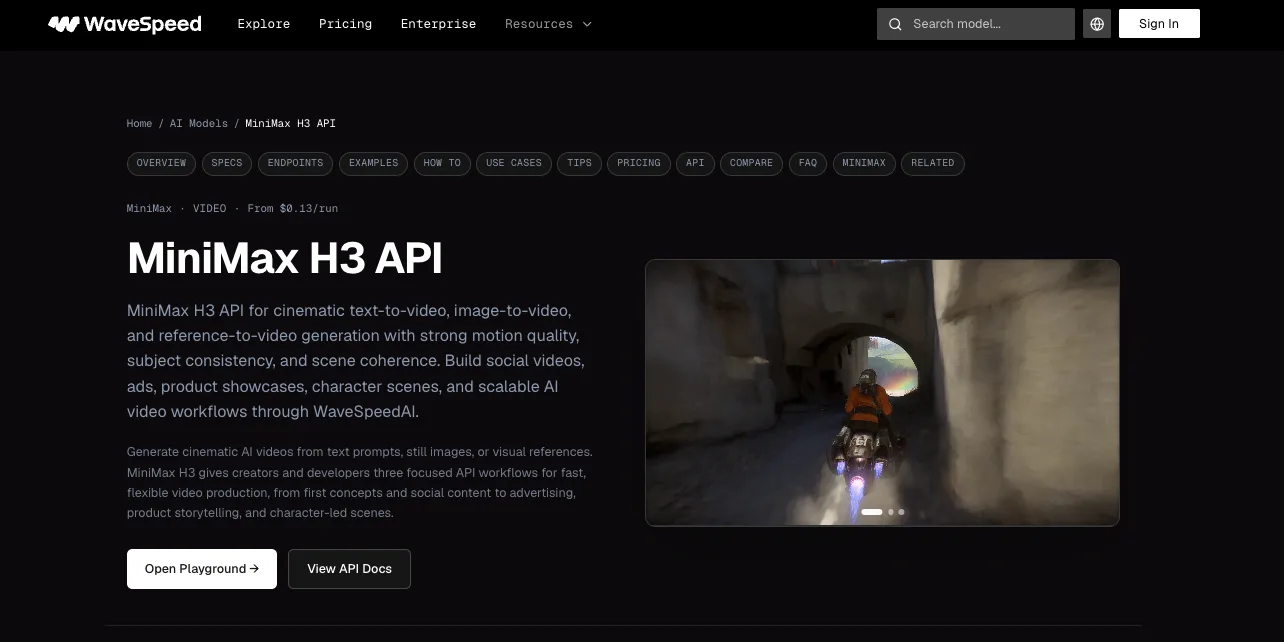Open the AI Models breadcrumb link

[198, 123]
